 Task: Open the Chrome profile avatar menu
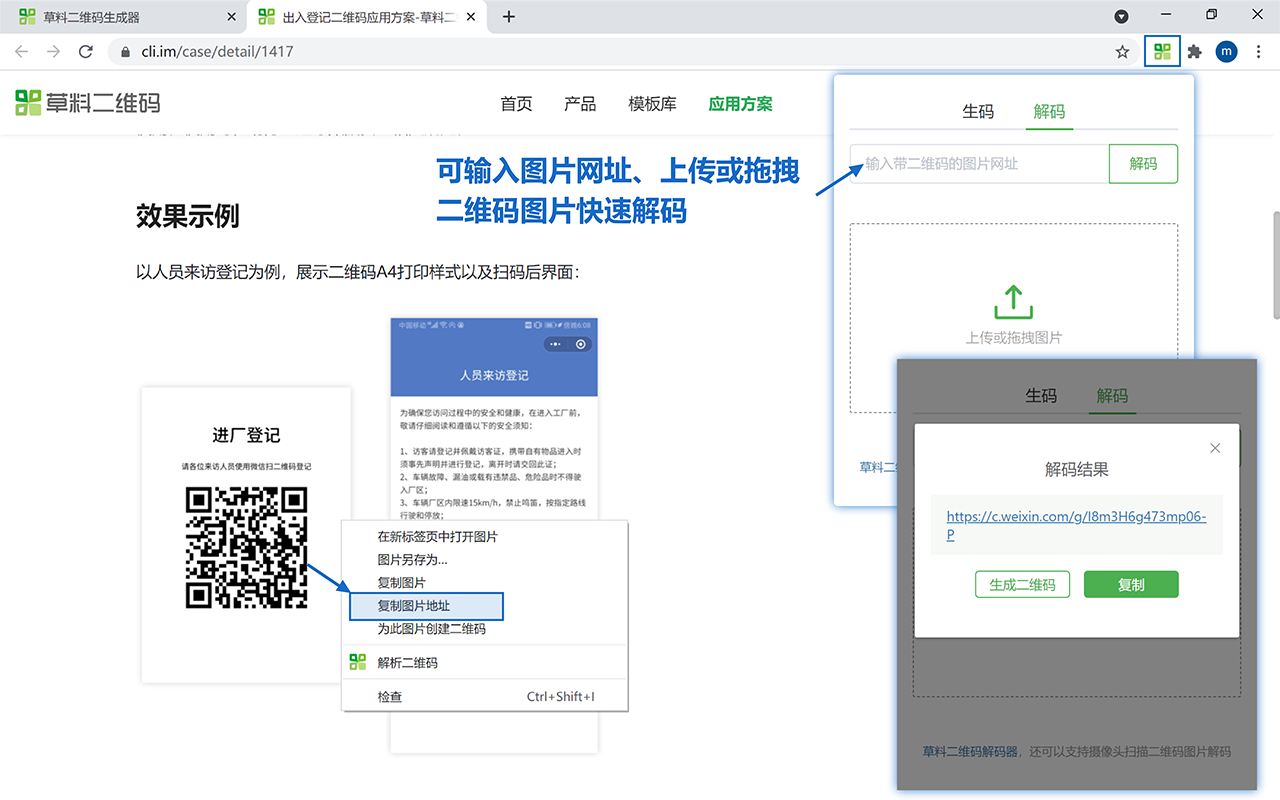[1226, 51]
